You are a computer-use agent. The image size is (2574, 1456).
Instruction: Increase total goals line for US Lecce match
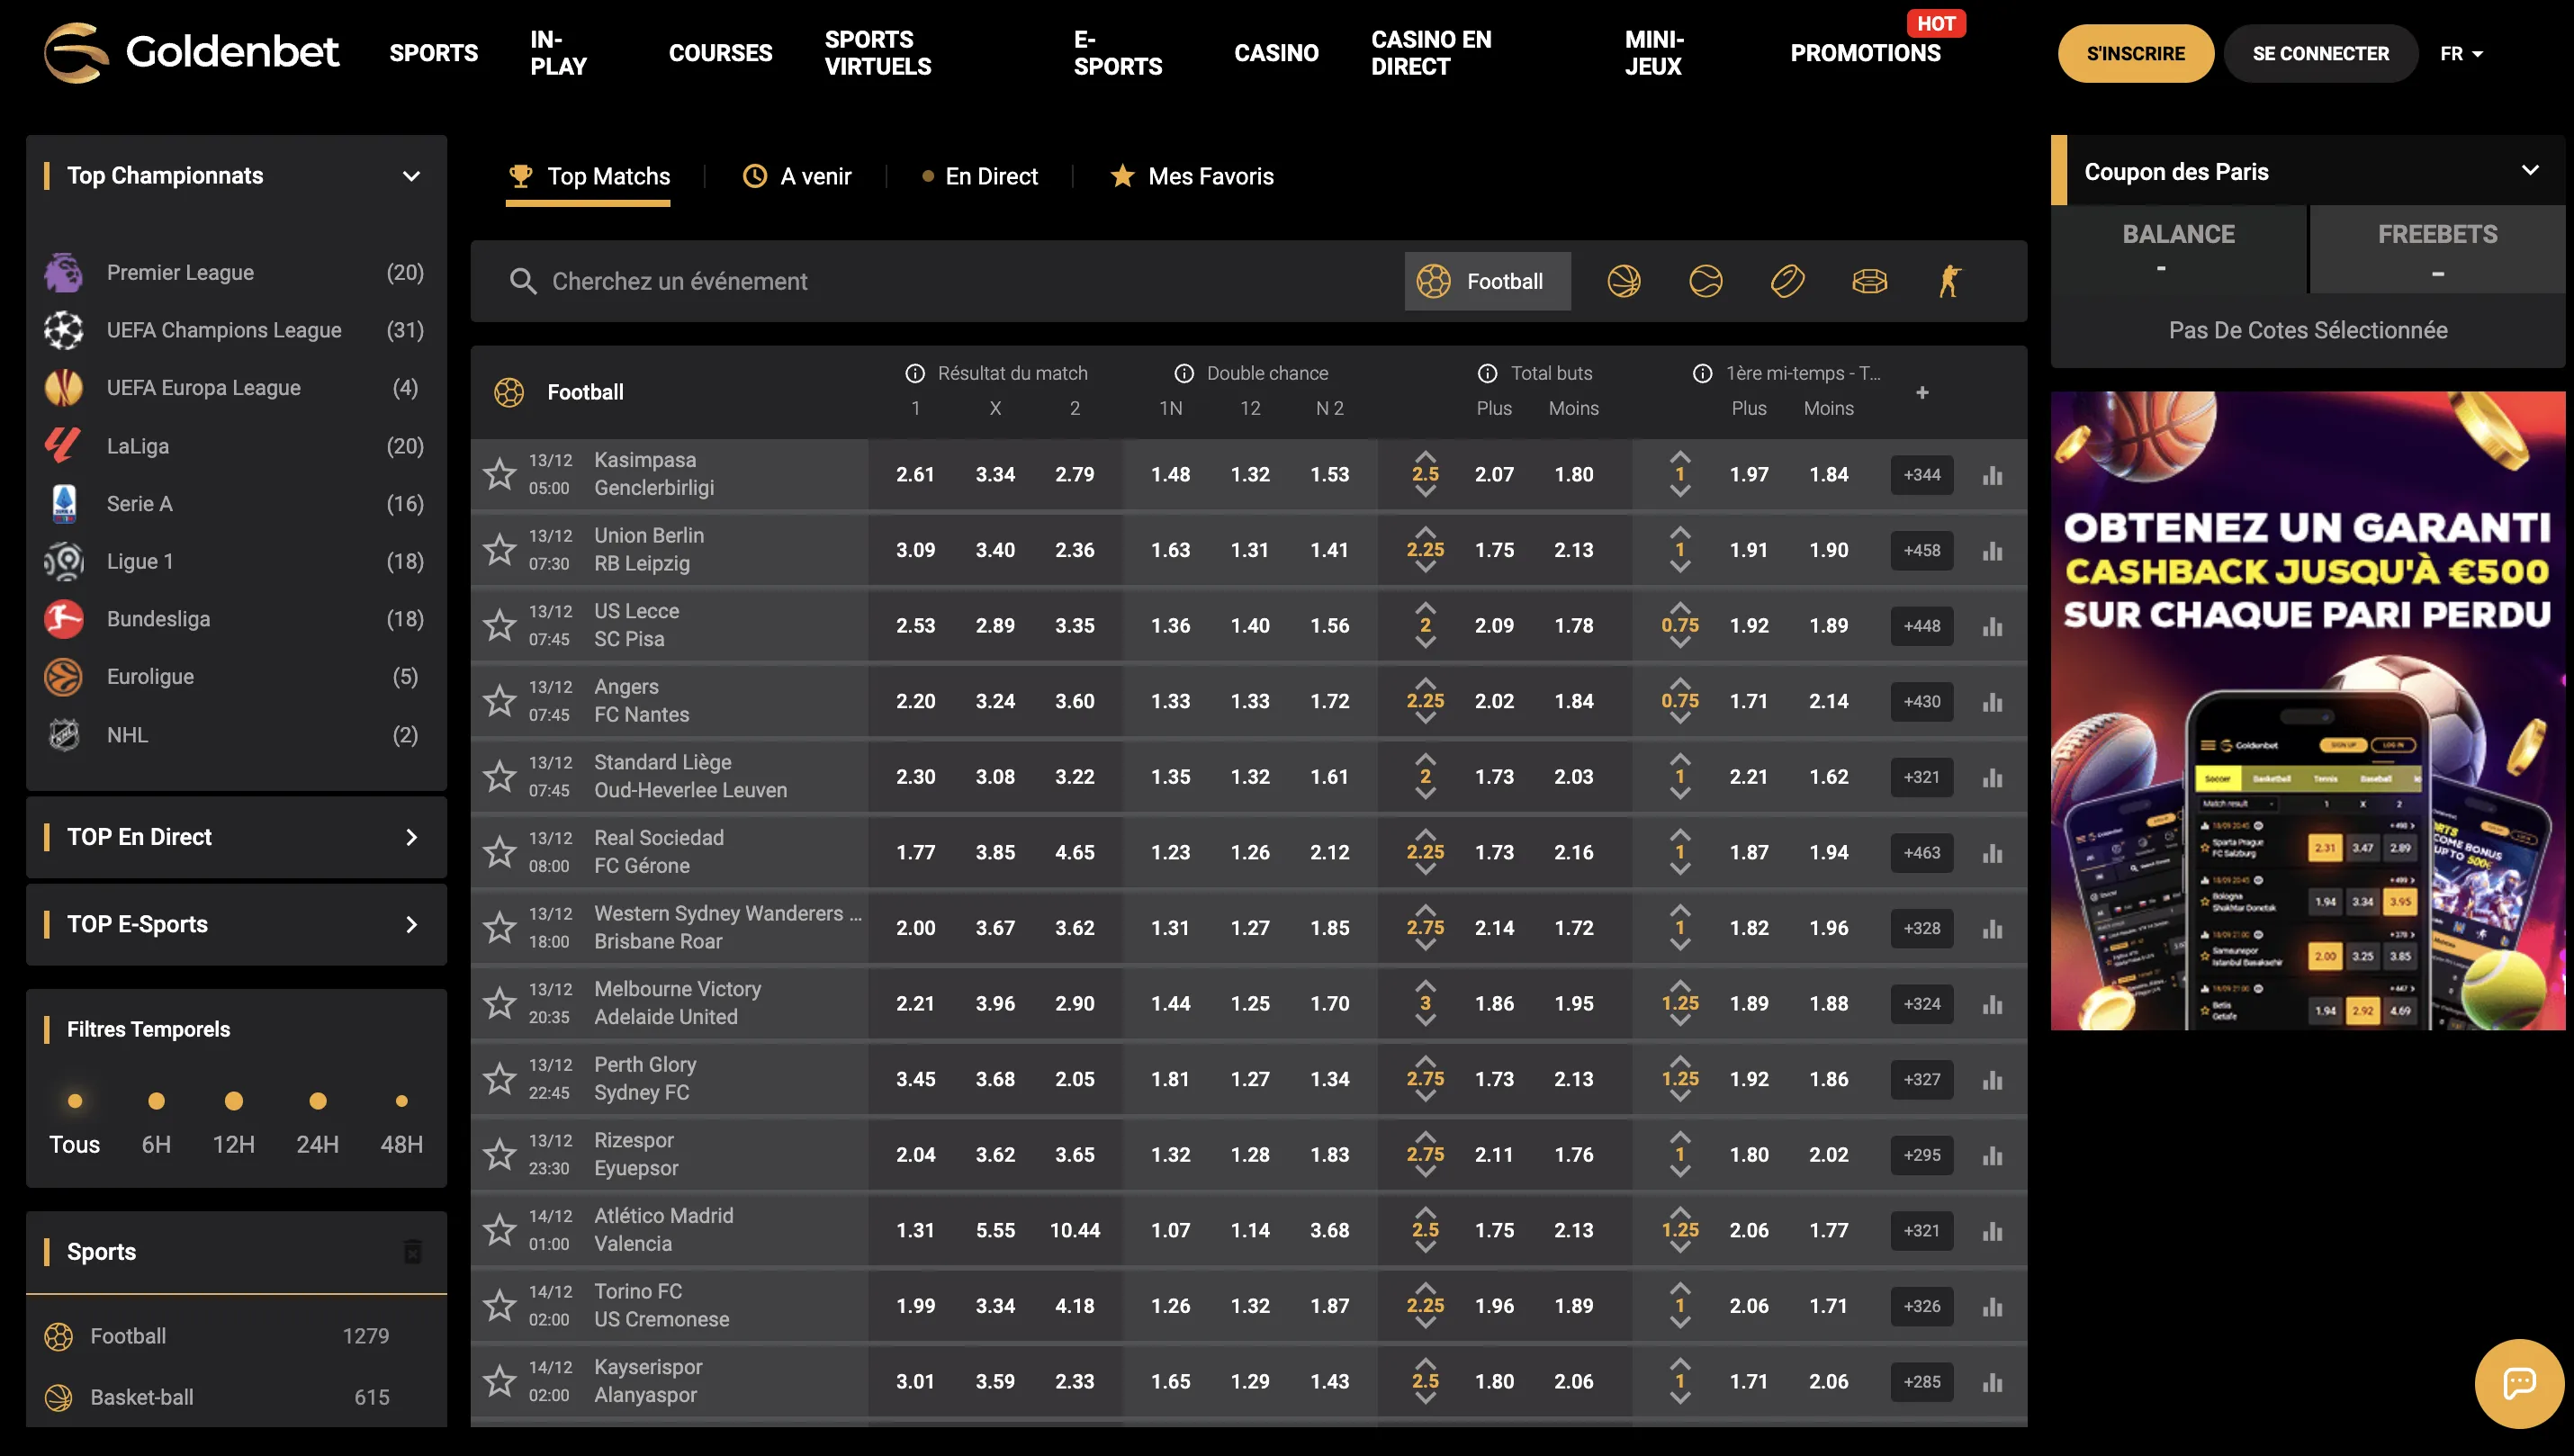(1425, 607)
